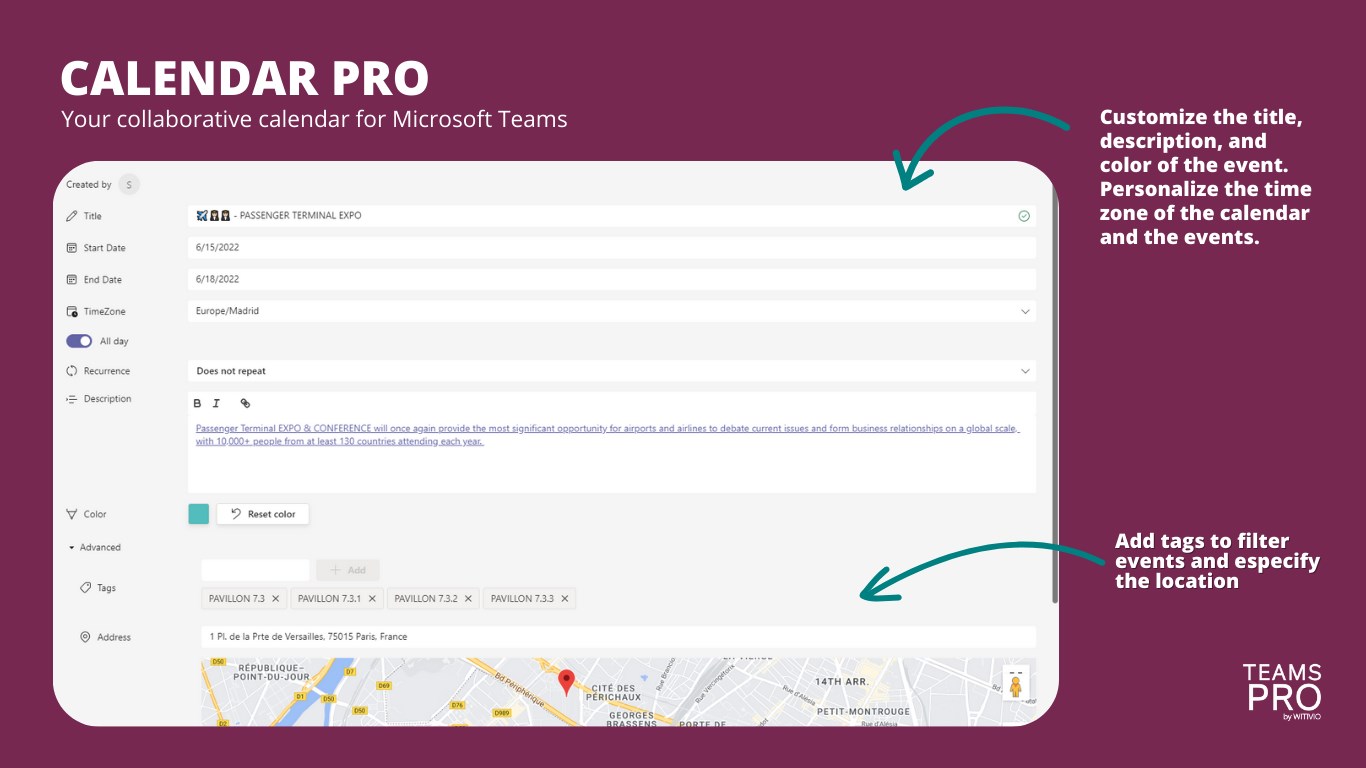
Task: Collapse the Advanced section
Action: 94,547
